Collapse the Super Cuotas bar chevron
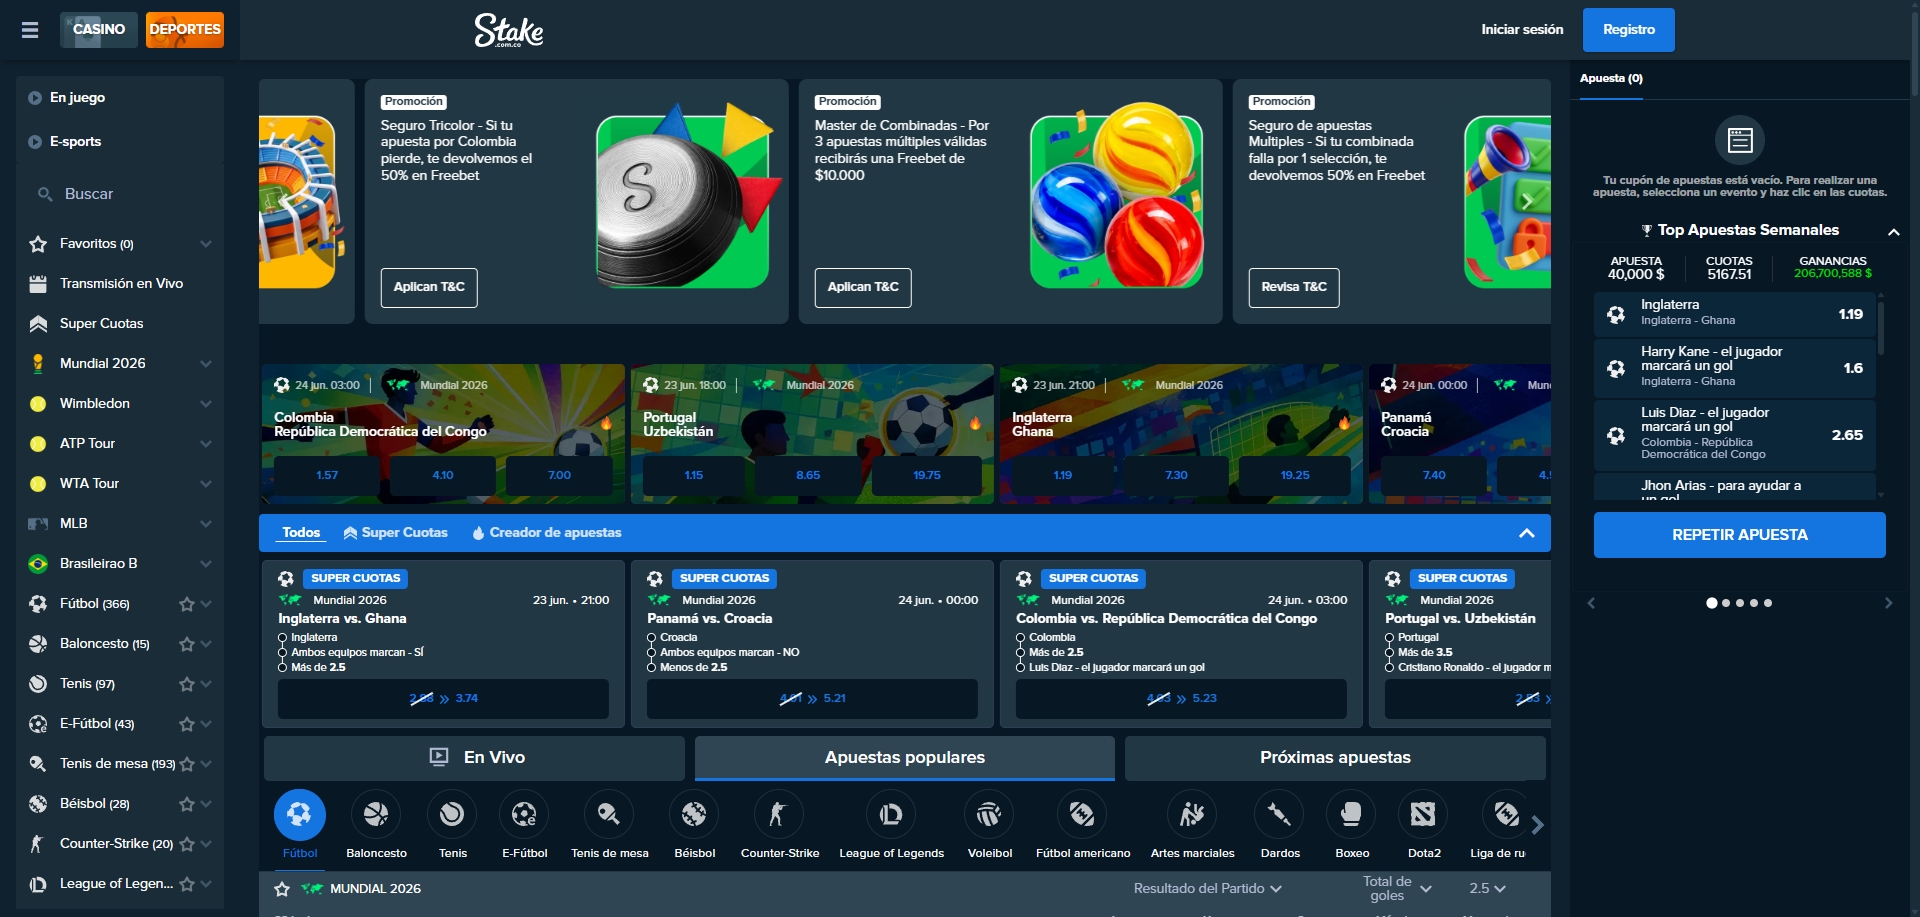Viewport: 1920px width, 917px height. (x=1526, y=533)
